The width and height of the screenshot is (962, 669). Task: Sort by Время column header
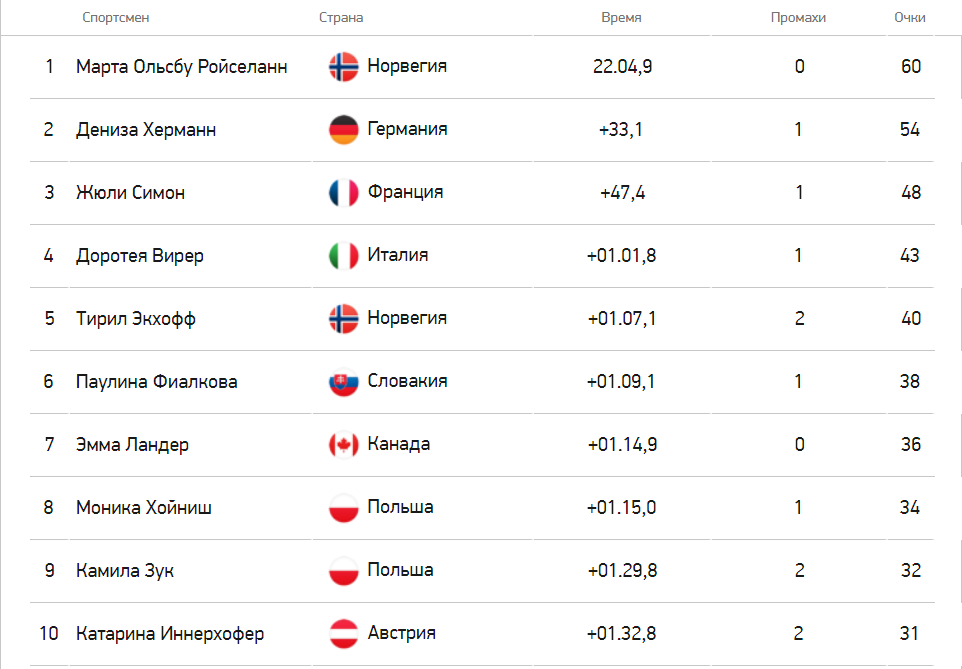(621, 18)
